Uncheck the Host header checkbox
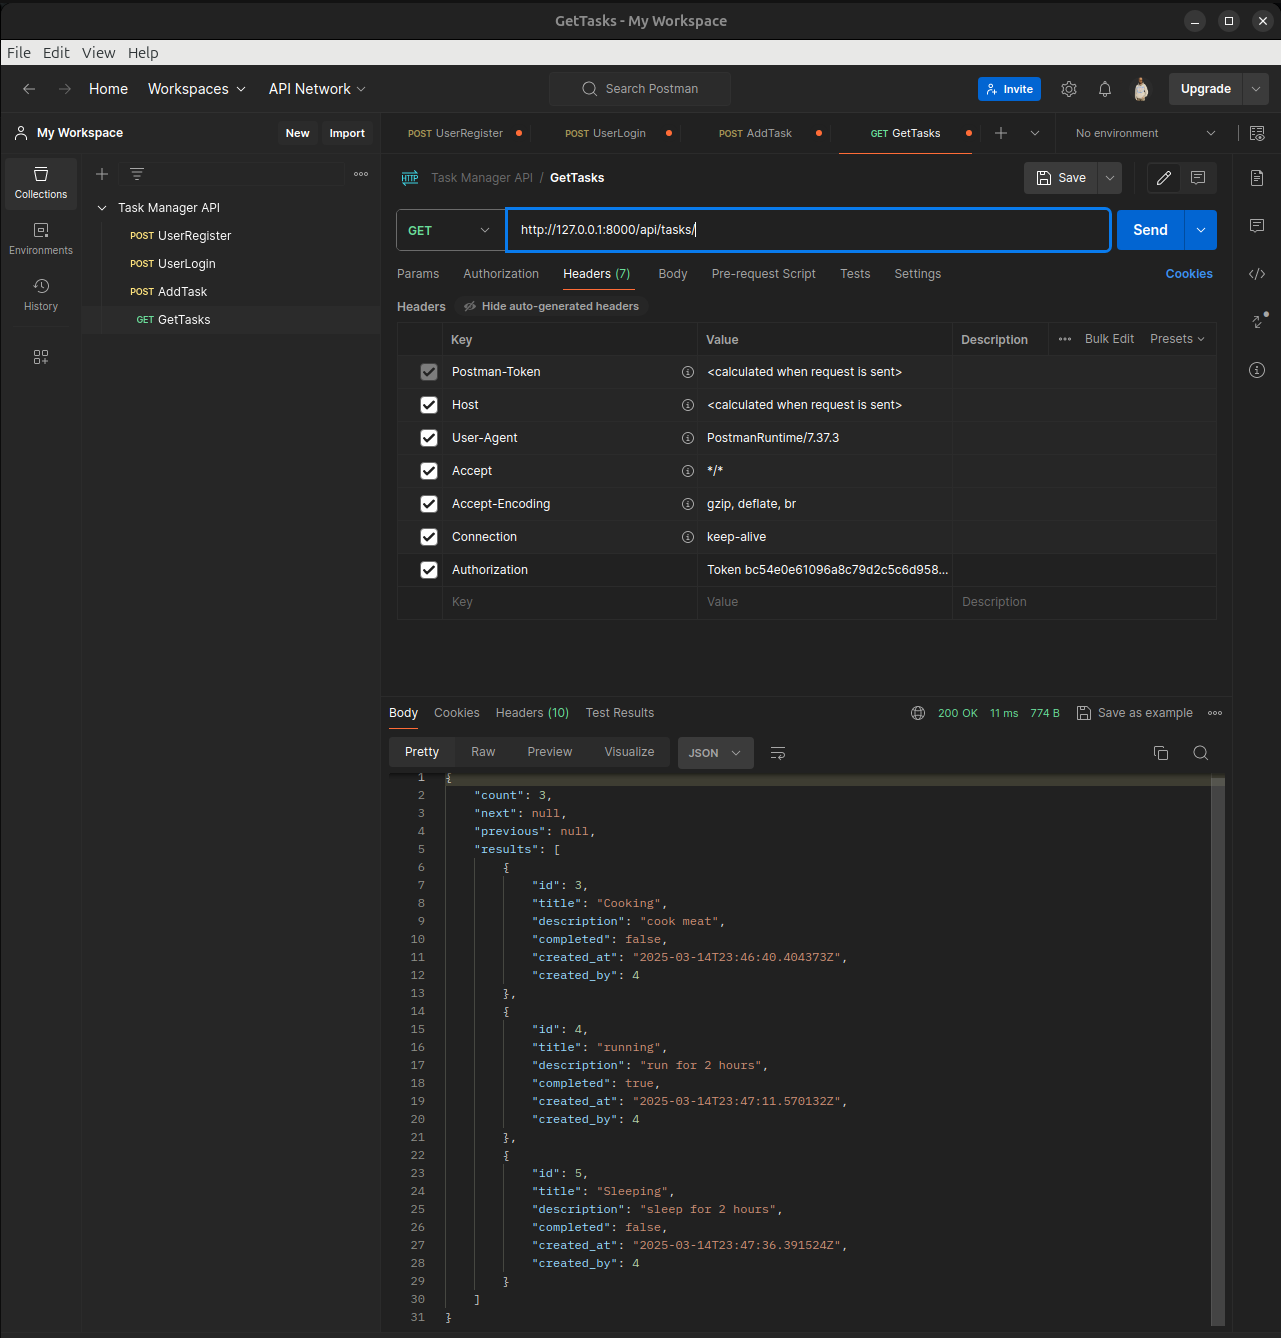 429,405
